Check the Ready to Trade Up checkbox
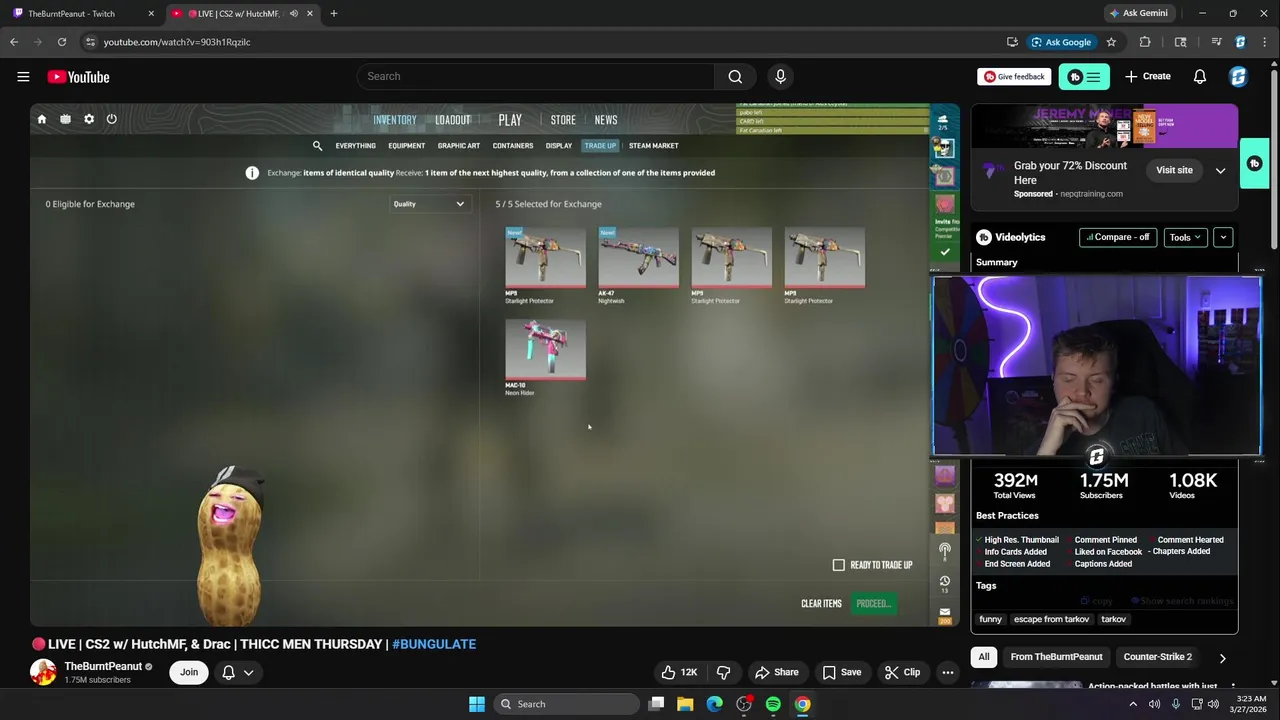Viewport: 1280px width, 720px height. (x=839, y=565)
